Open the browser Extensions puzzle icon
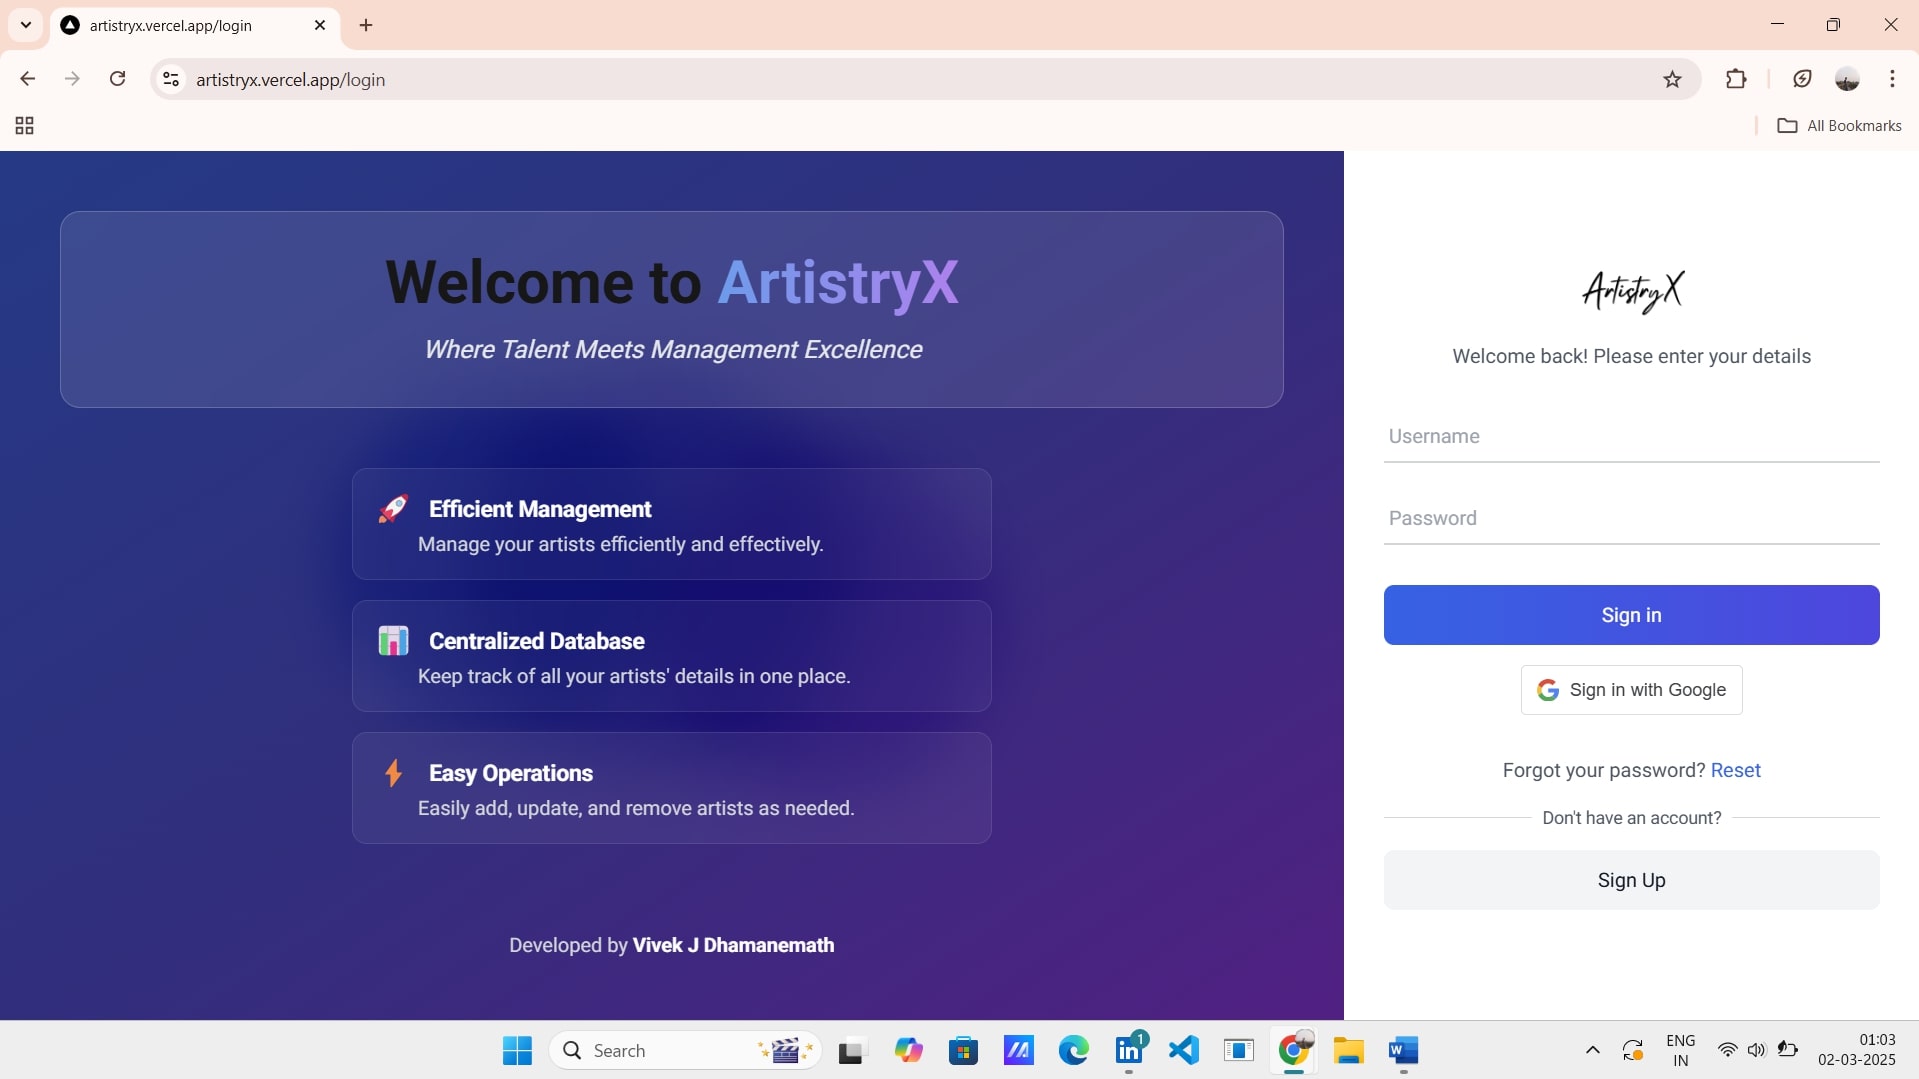Screen dimensions: 1919x1079 click(1736, 79)
